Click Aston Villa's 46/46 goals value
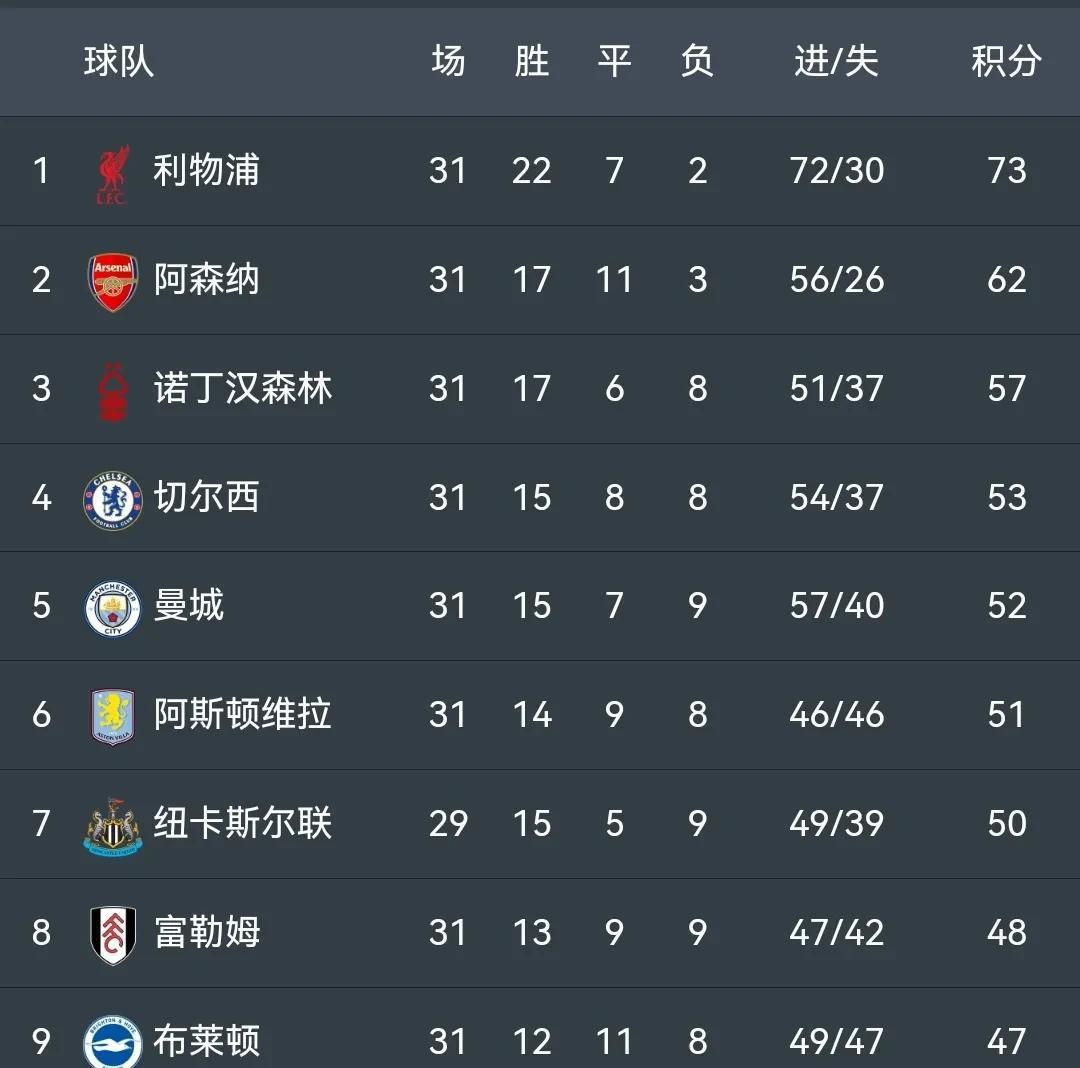The image size is (1080, 1068). (836, 715)
